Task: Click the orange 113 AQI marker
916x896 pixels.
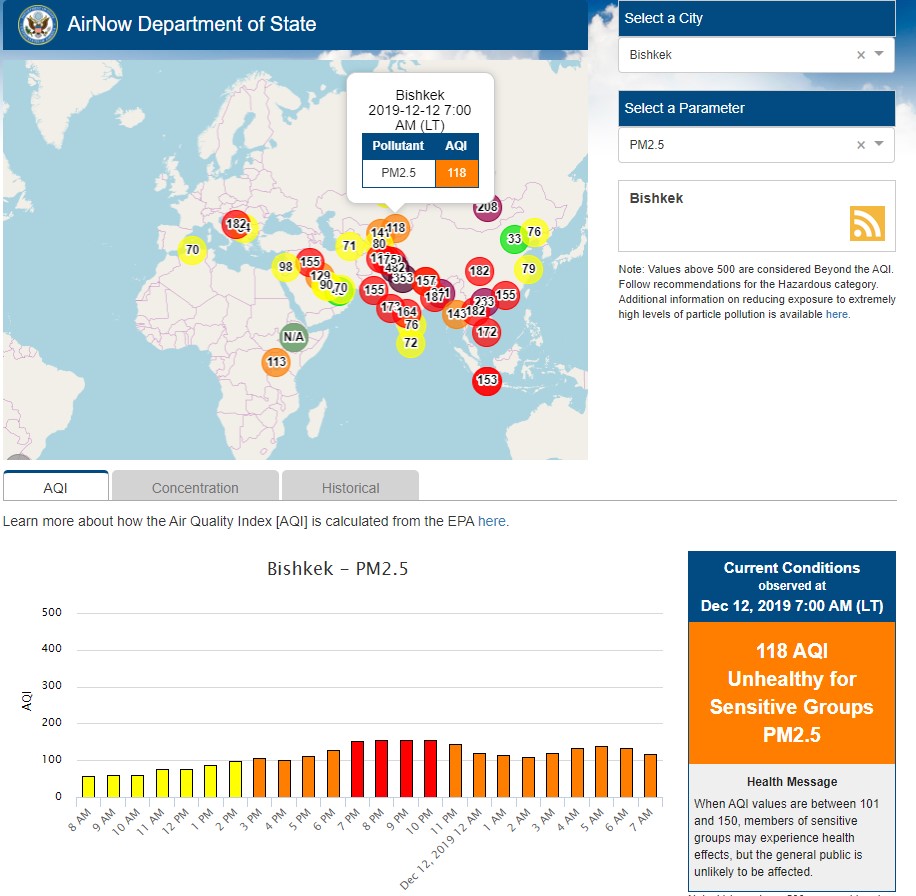Action: click(277, 362)
